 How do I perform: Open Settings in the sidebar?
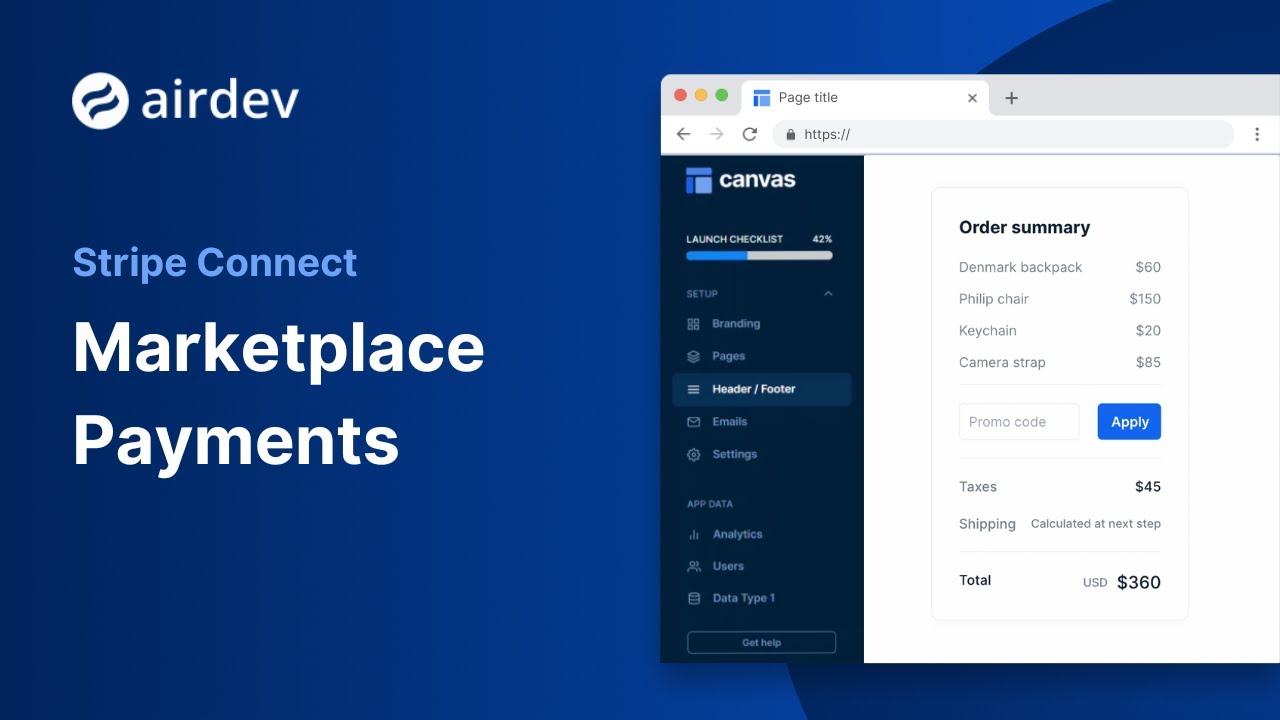click(762, 455)
